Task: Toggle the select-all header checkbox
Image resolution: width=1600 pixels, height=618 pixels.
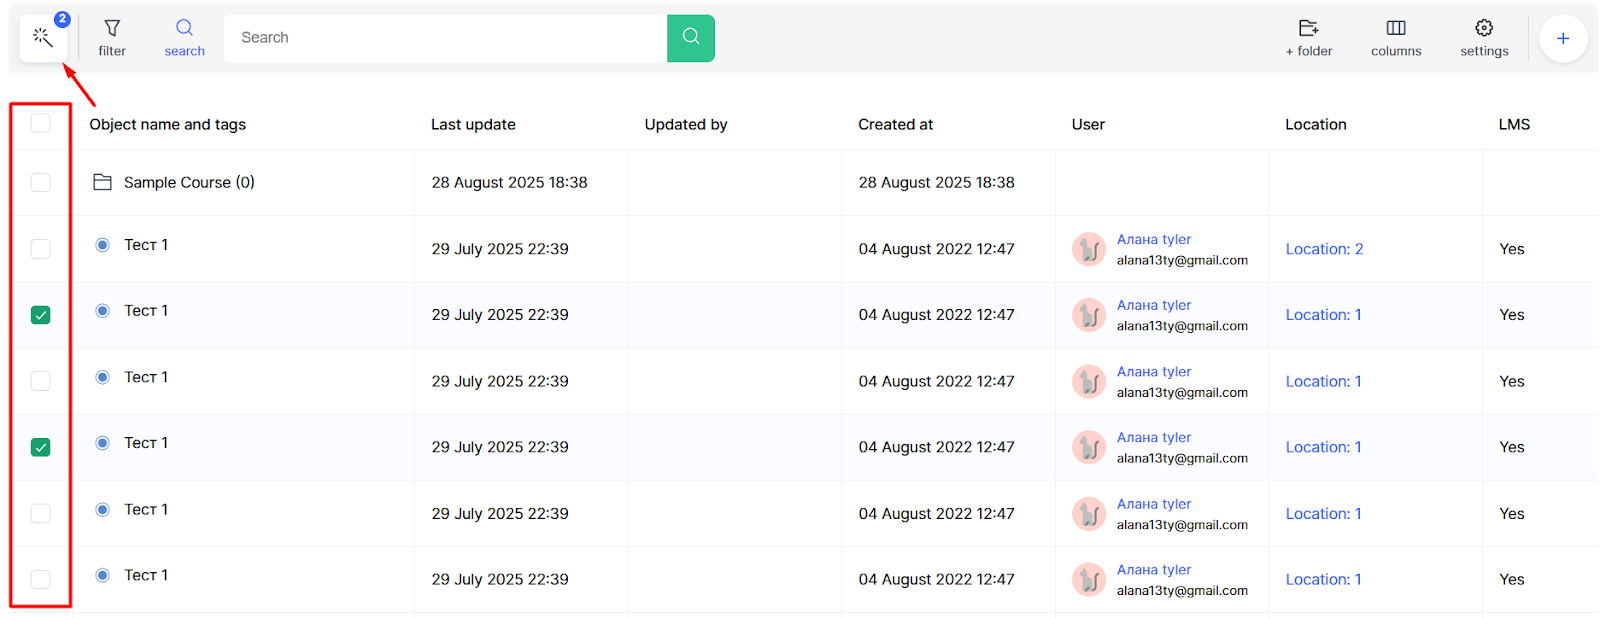Action: coord(40,123)
